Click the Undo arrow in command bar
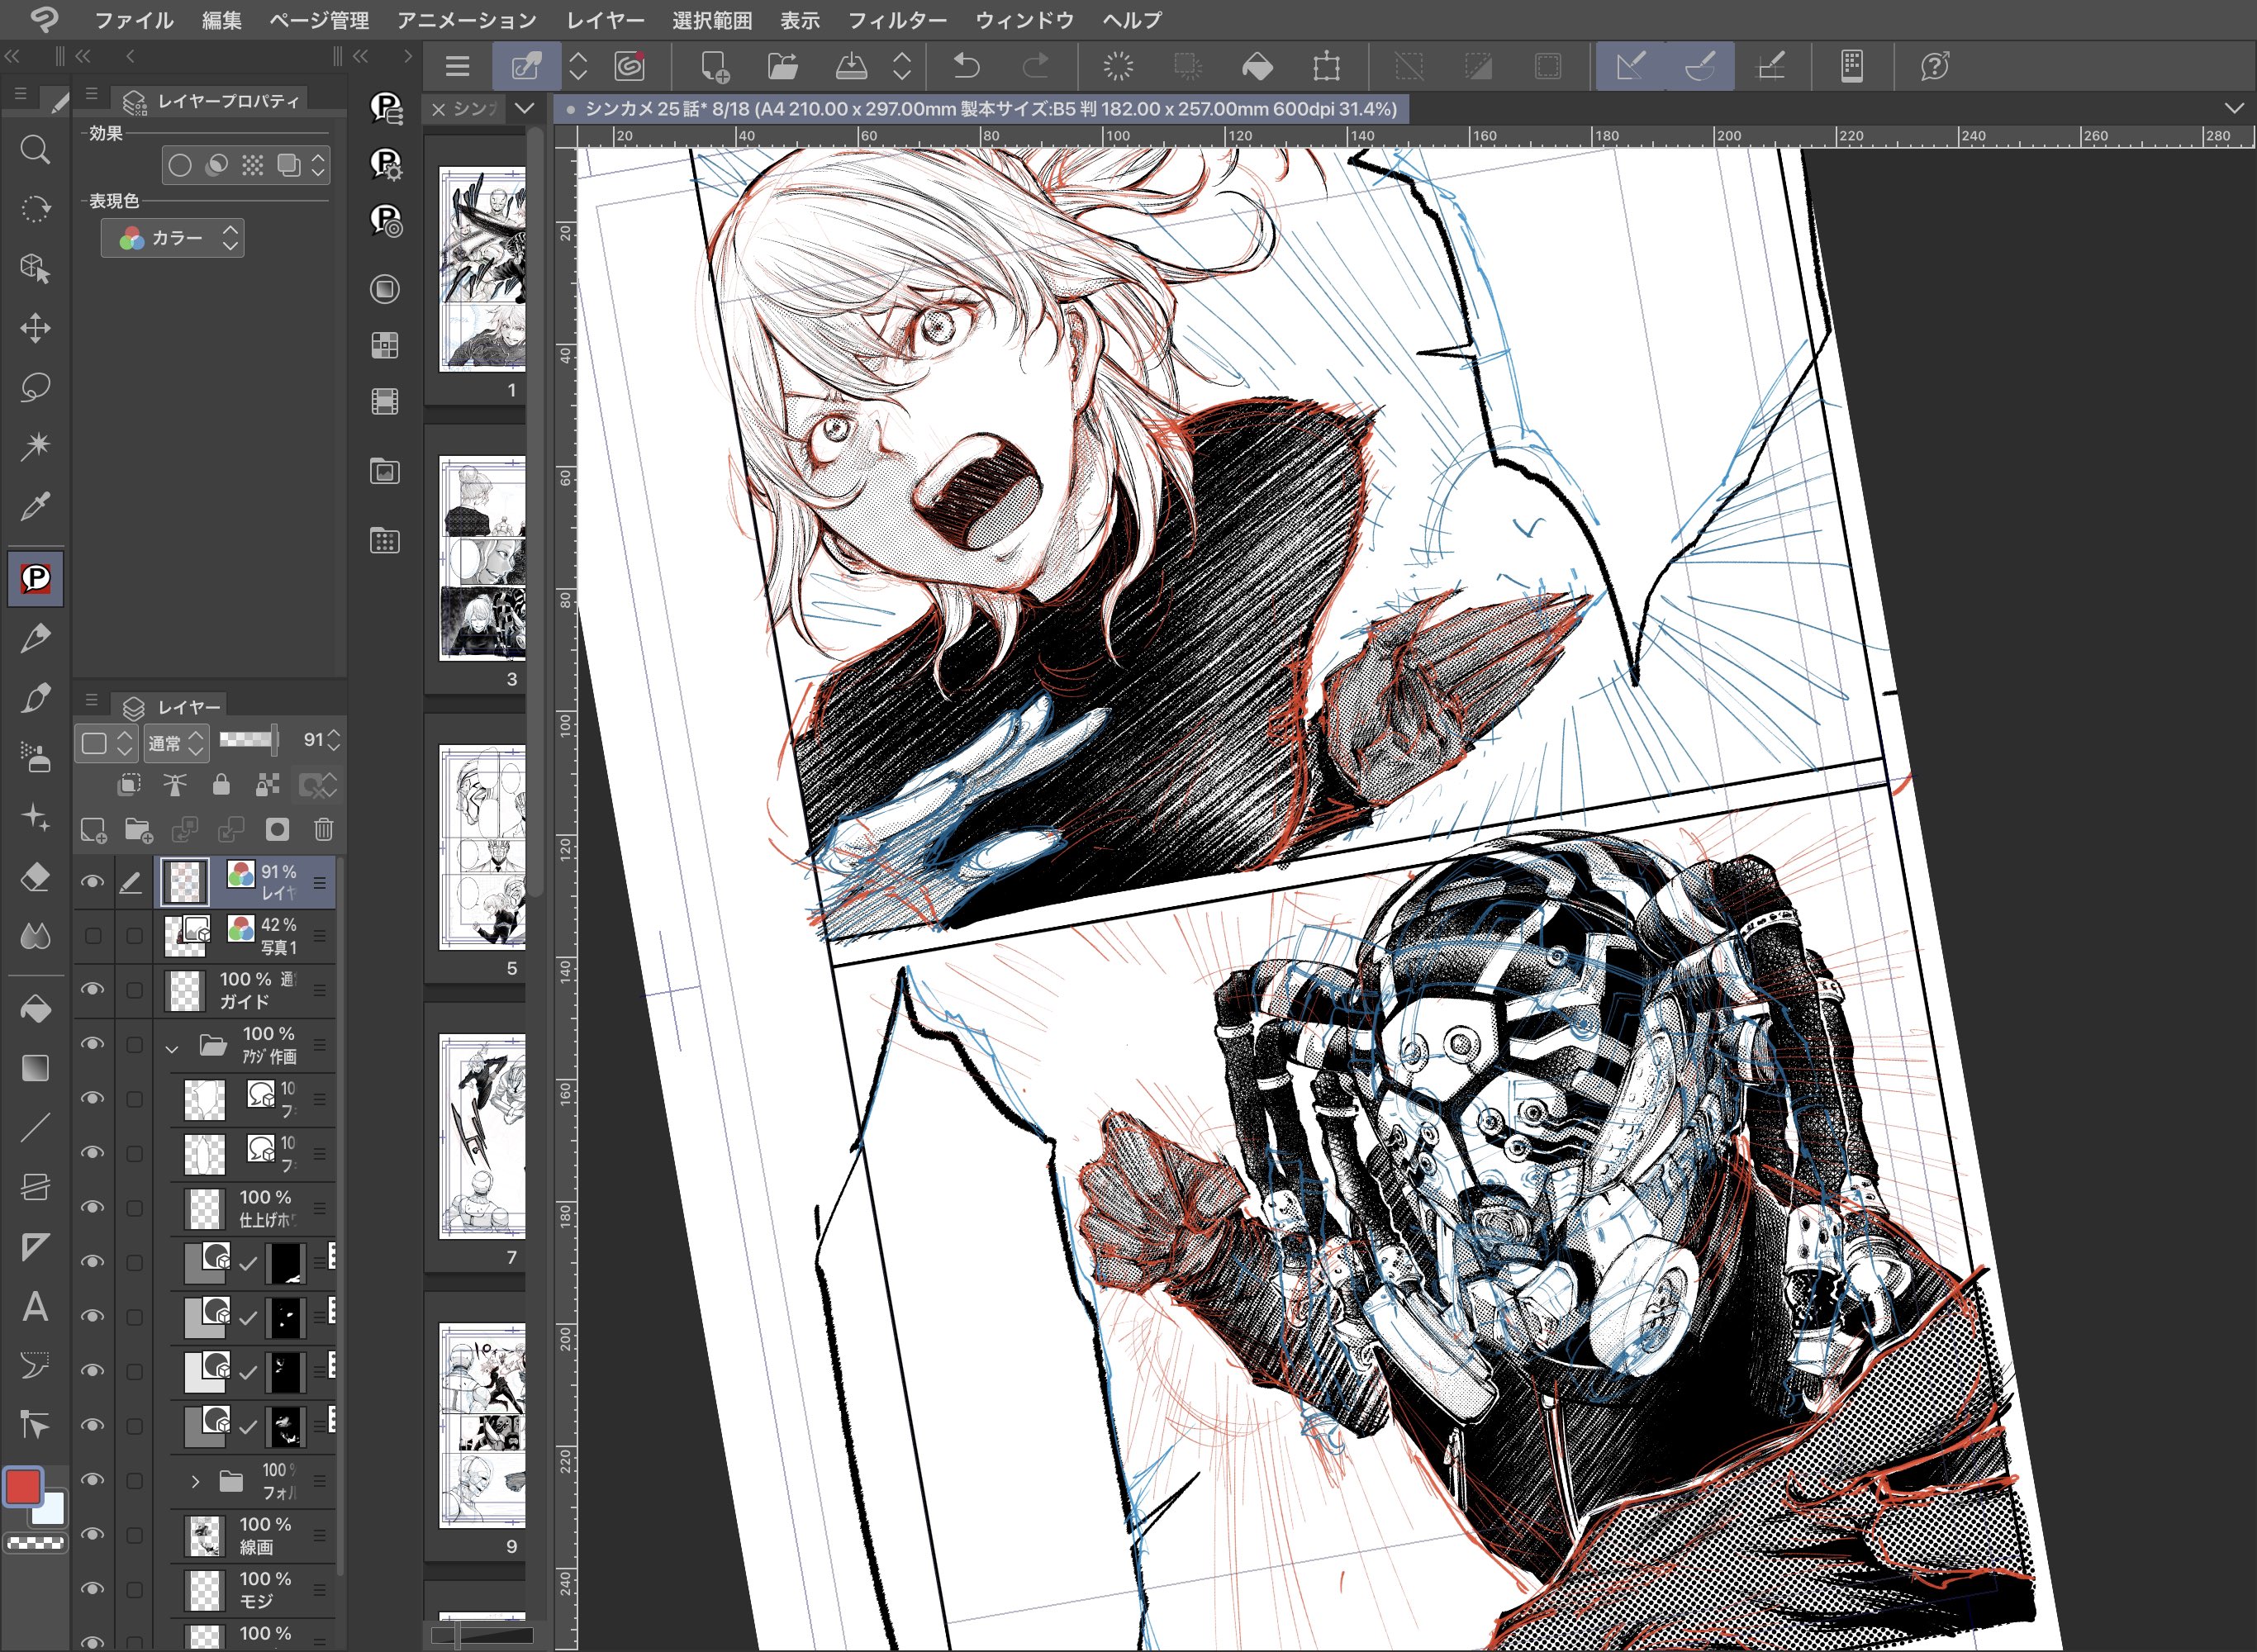This screenshot has height=1652, width=2257. pyautogui.click(x=966, y=67)
